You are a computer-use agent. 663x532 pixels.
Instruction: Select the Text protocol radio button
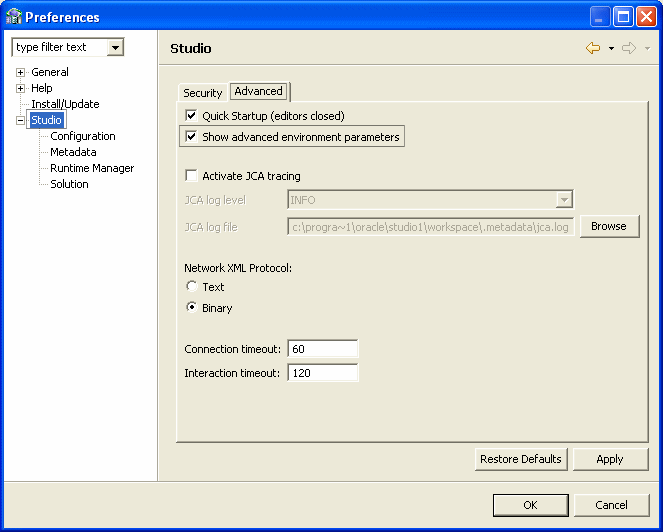tap(191, 287)
